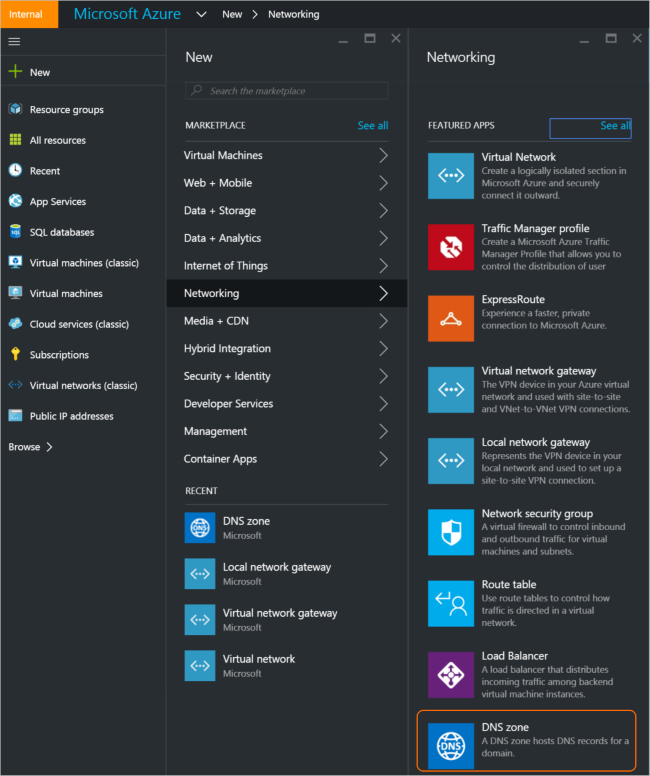The height and width of the screenshot is (776, 650).
Task: Click the App Services globe icon
Action: click(15, 201)
